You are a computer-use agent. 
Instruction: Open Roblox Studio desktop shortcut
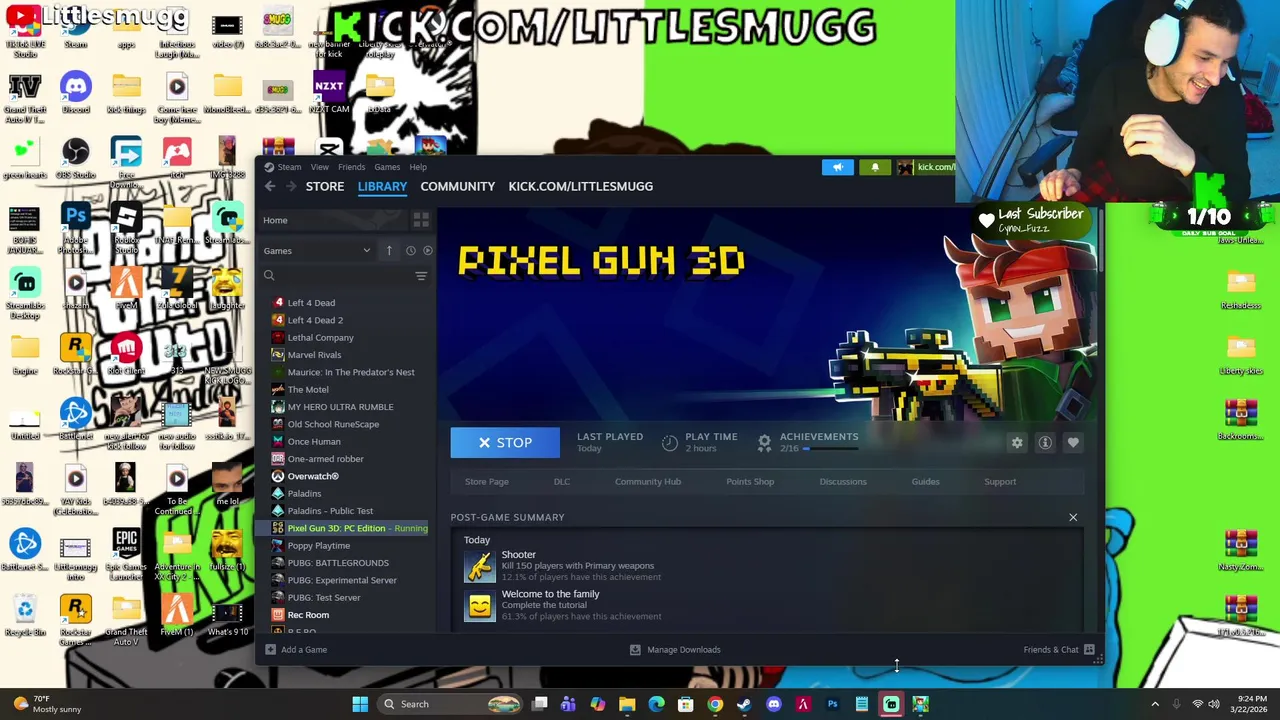[126, 223]
